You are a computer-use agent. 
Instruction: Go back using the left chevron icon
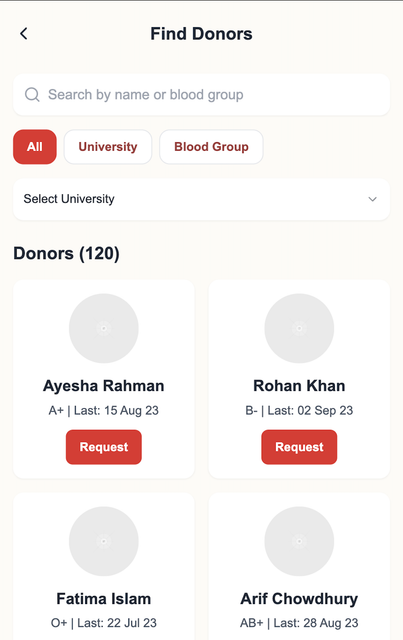24,33
